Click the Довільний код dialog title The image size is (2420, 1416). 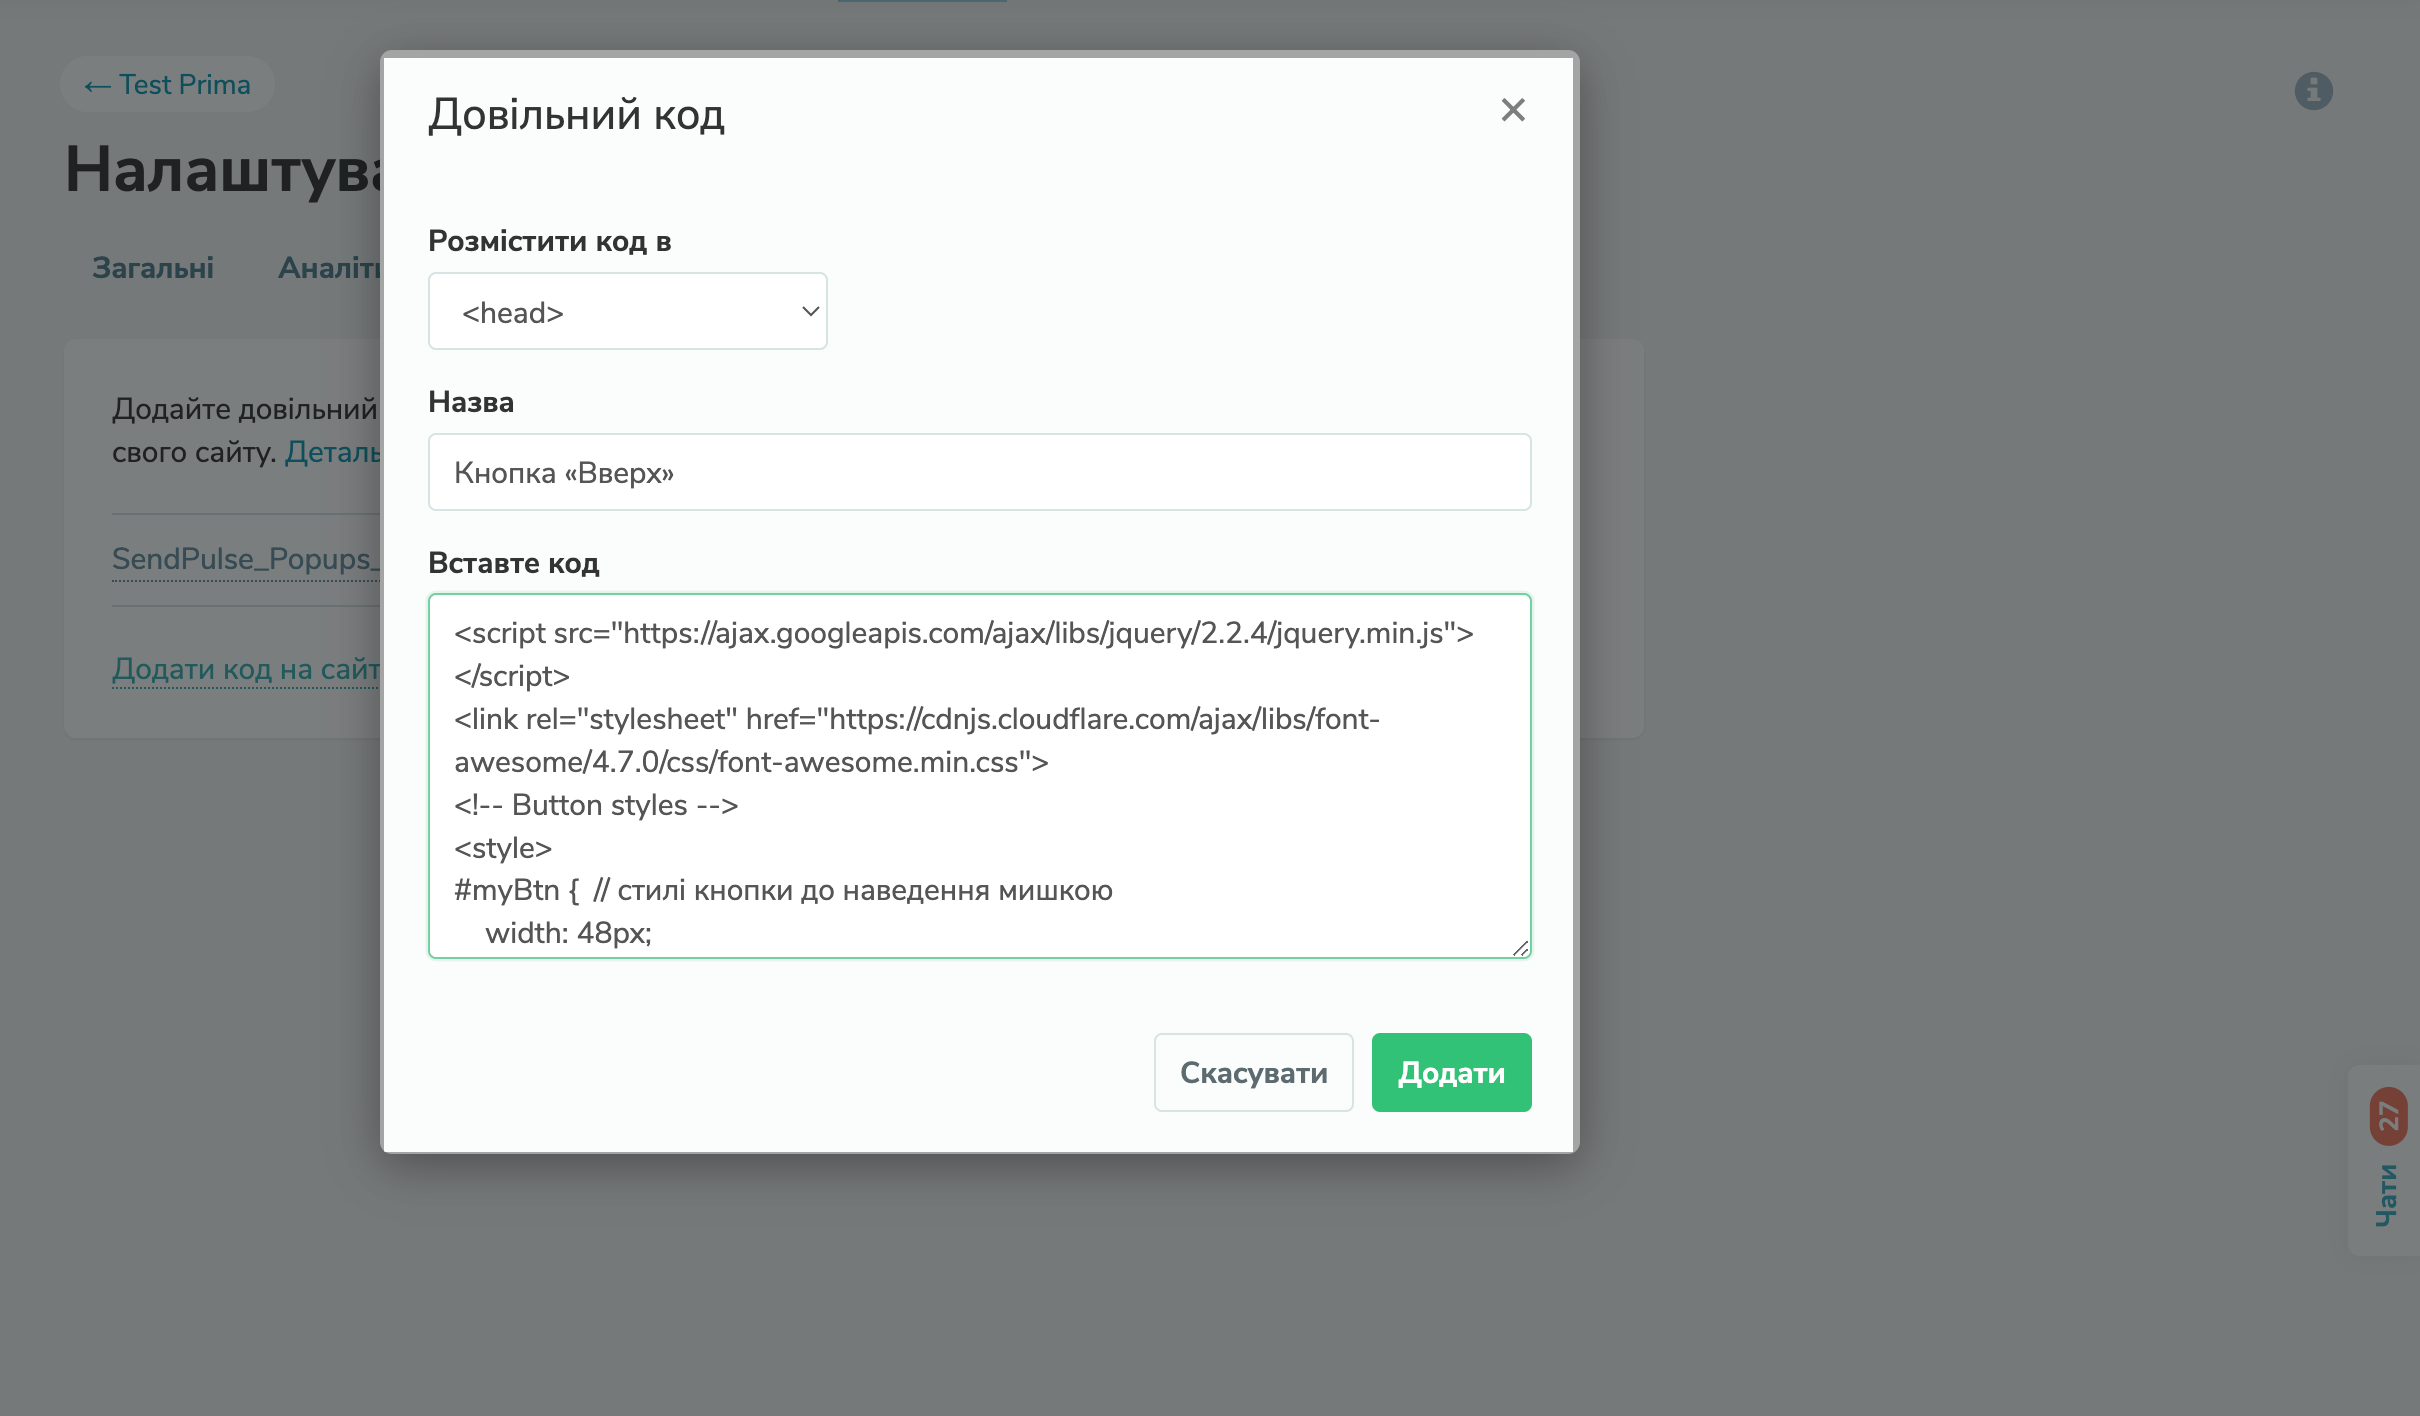coord(576,115)
